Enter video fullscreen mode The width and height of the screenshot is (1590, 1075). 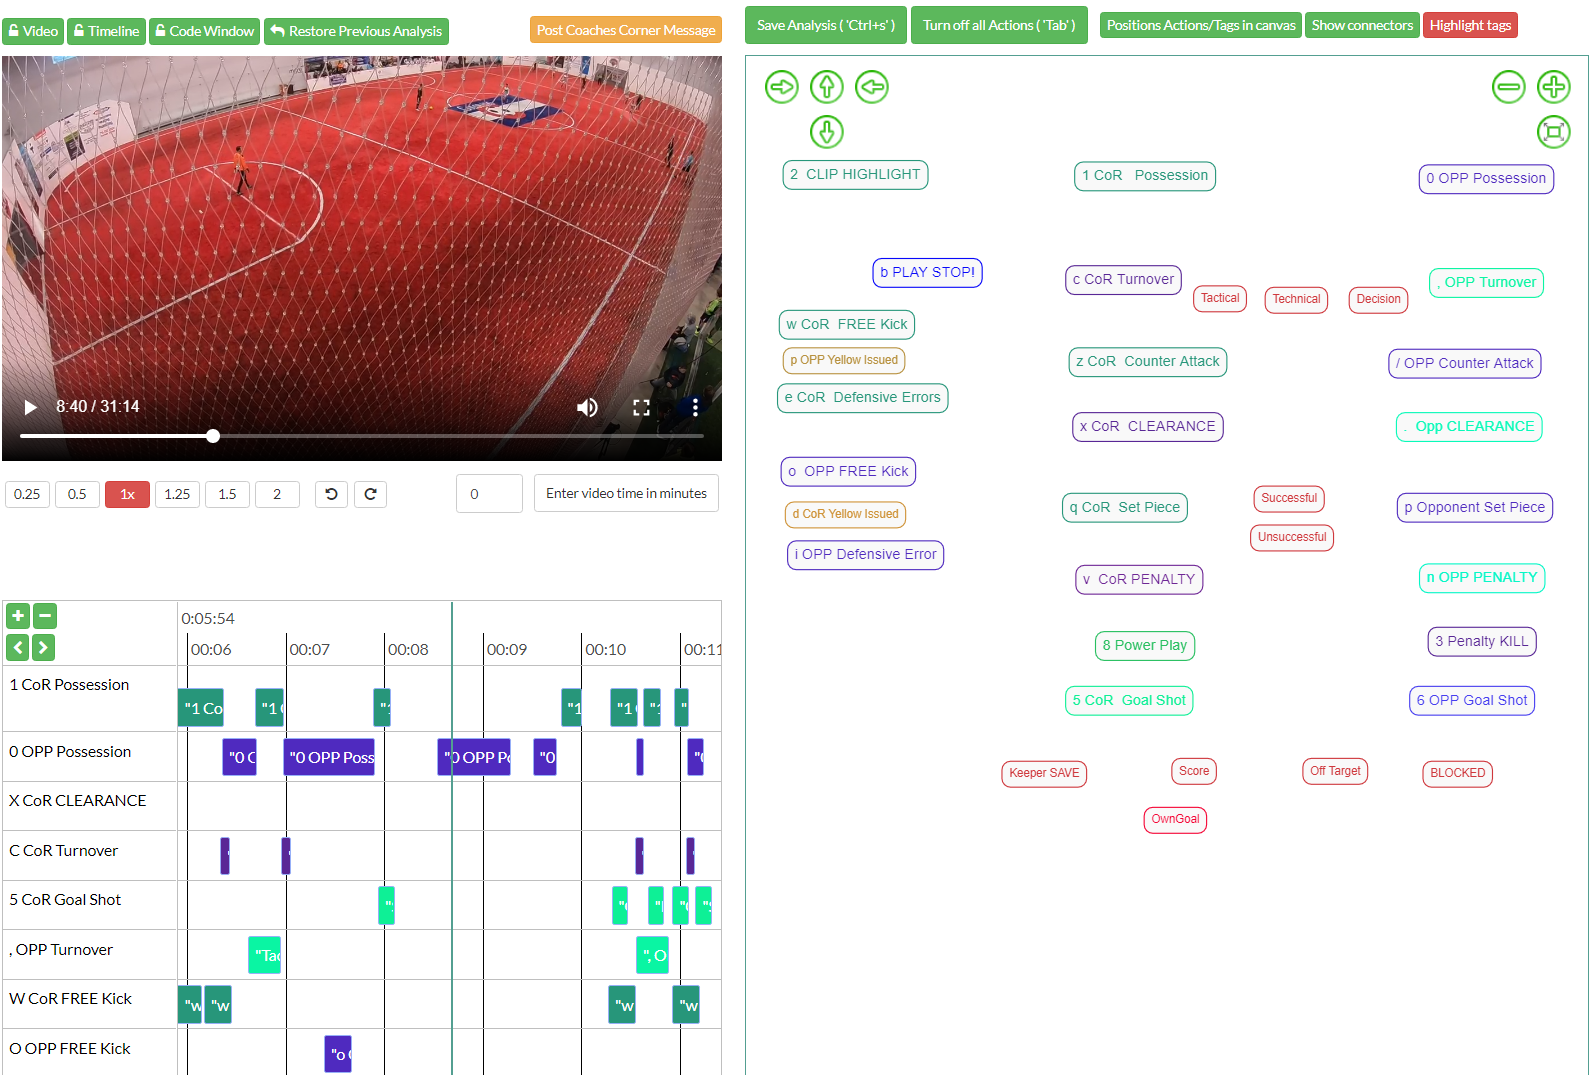point(641,407)
